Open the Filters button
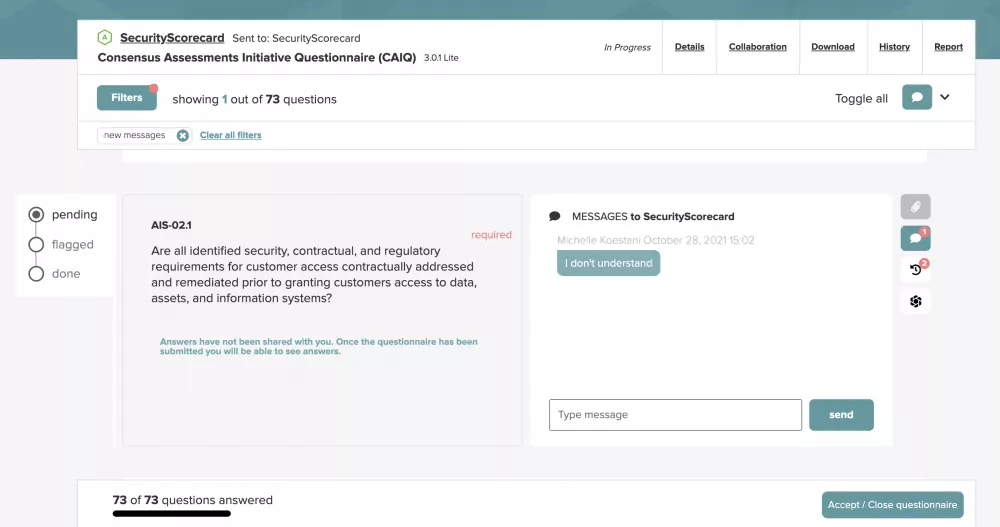Image resolution: width=1000 pixels, height=527 pixels. click(x=127, y=98)
